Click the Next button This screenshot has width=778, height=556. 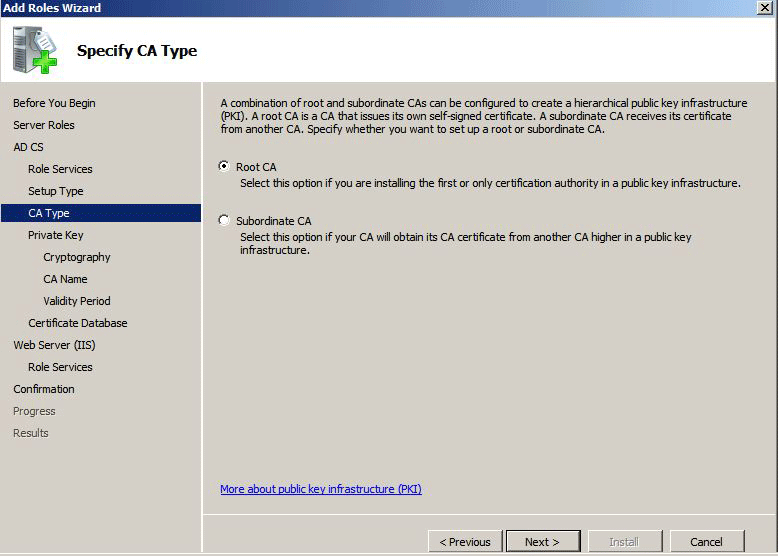[x=543, y=542]
